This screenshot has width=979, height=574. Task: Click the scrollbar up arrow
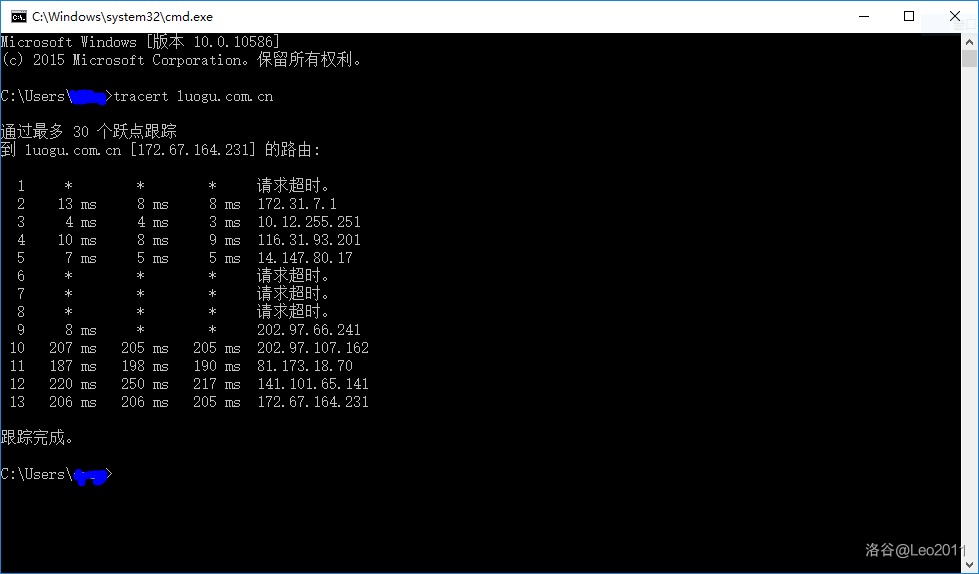969,42
